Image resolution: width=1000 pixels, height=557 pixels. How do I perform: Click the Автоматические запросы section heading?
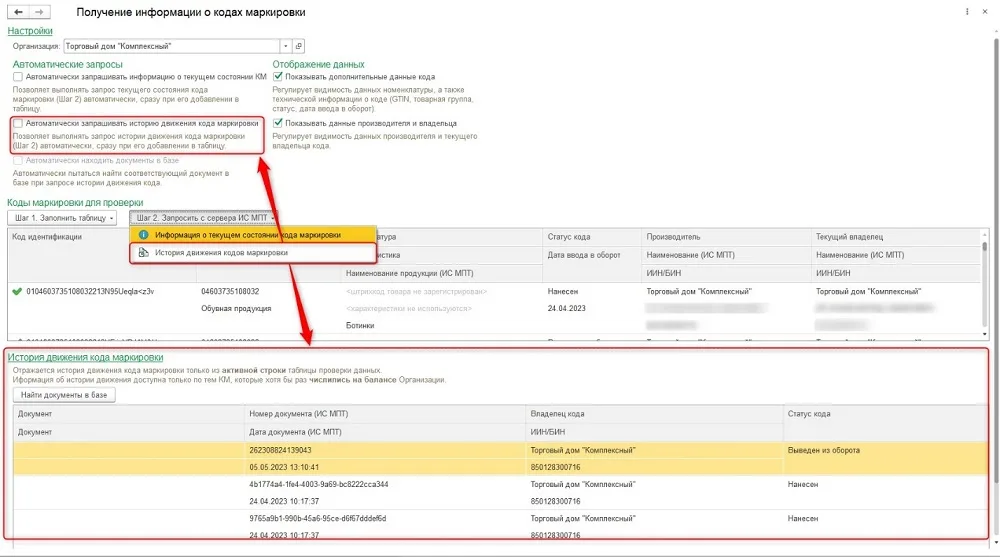coord(68,64)
